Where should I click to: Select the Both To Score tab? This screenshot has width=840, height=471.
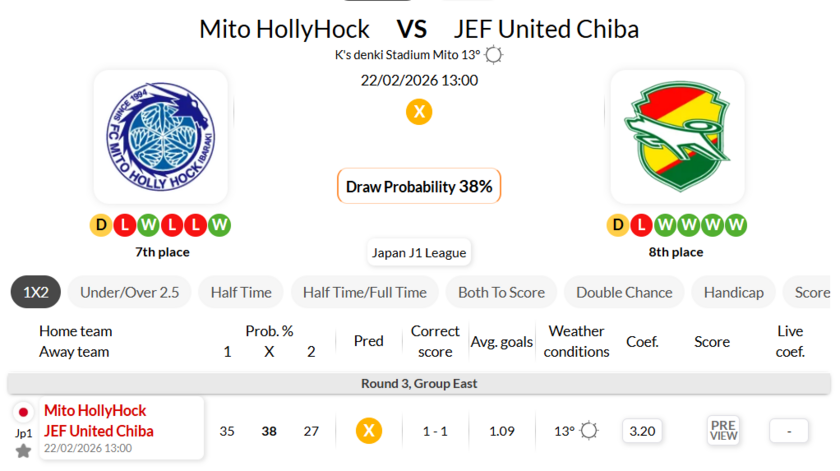point(501,292)
